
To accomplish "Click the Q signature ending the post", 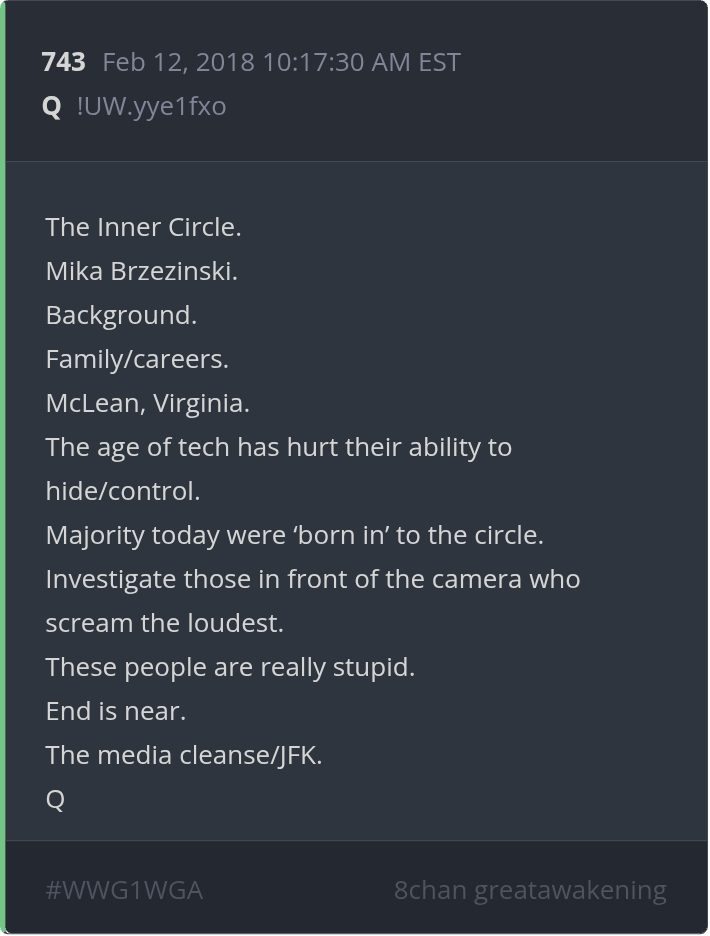I will [x=55, y=799].
